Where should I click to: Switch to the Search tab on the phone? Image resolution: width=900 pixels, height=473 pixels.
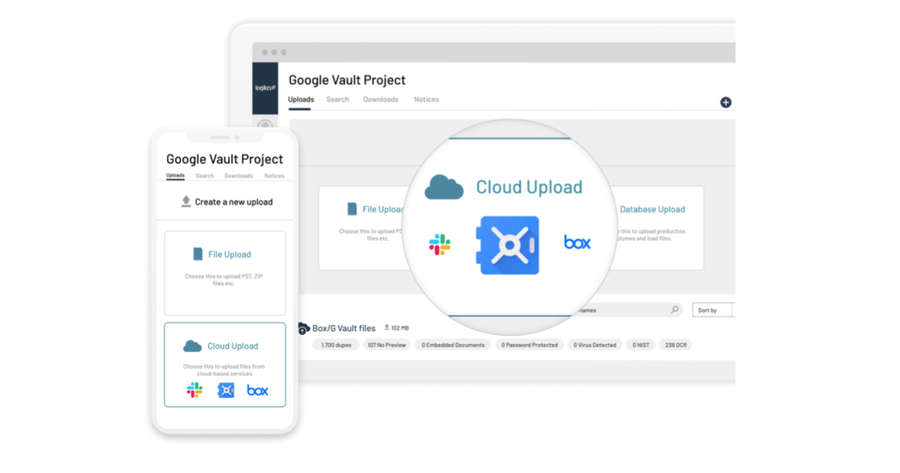click(x=204, y=176)
